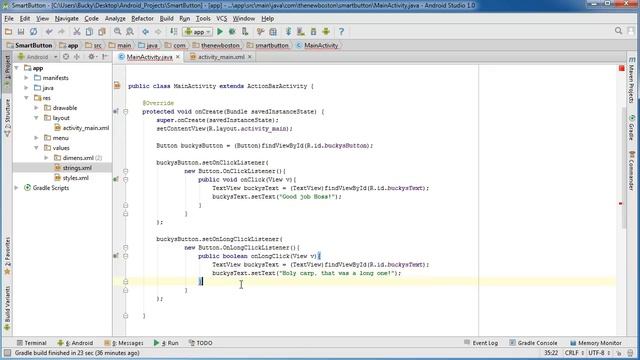Open the Gradle Console panel
The width and height of the screenshot is (640, 360).
pos(533,343)
